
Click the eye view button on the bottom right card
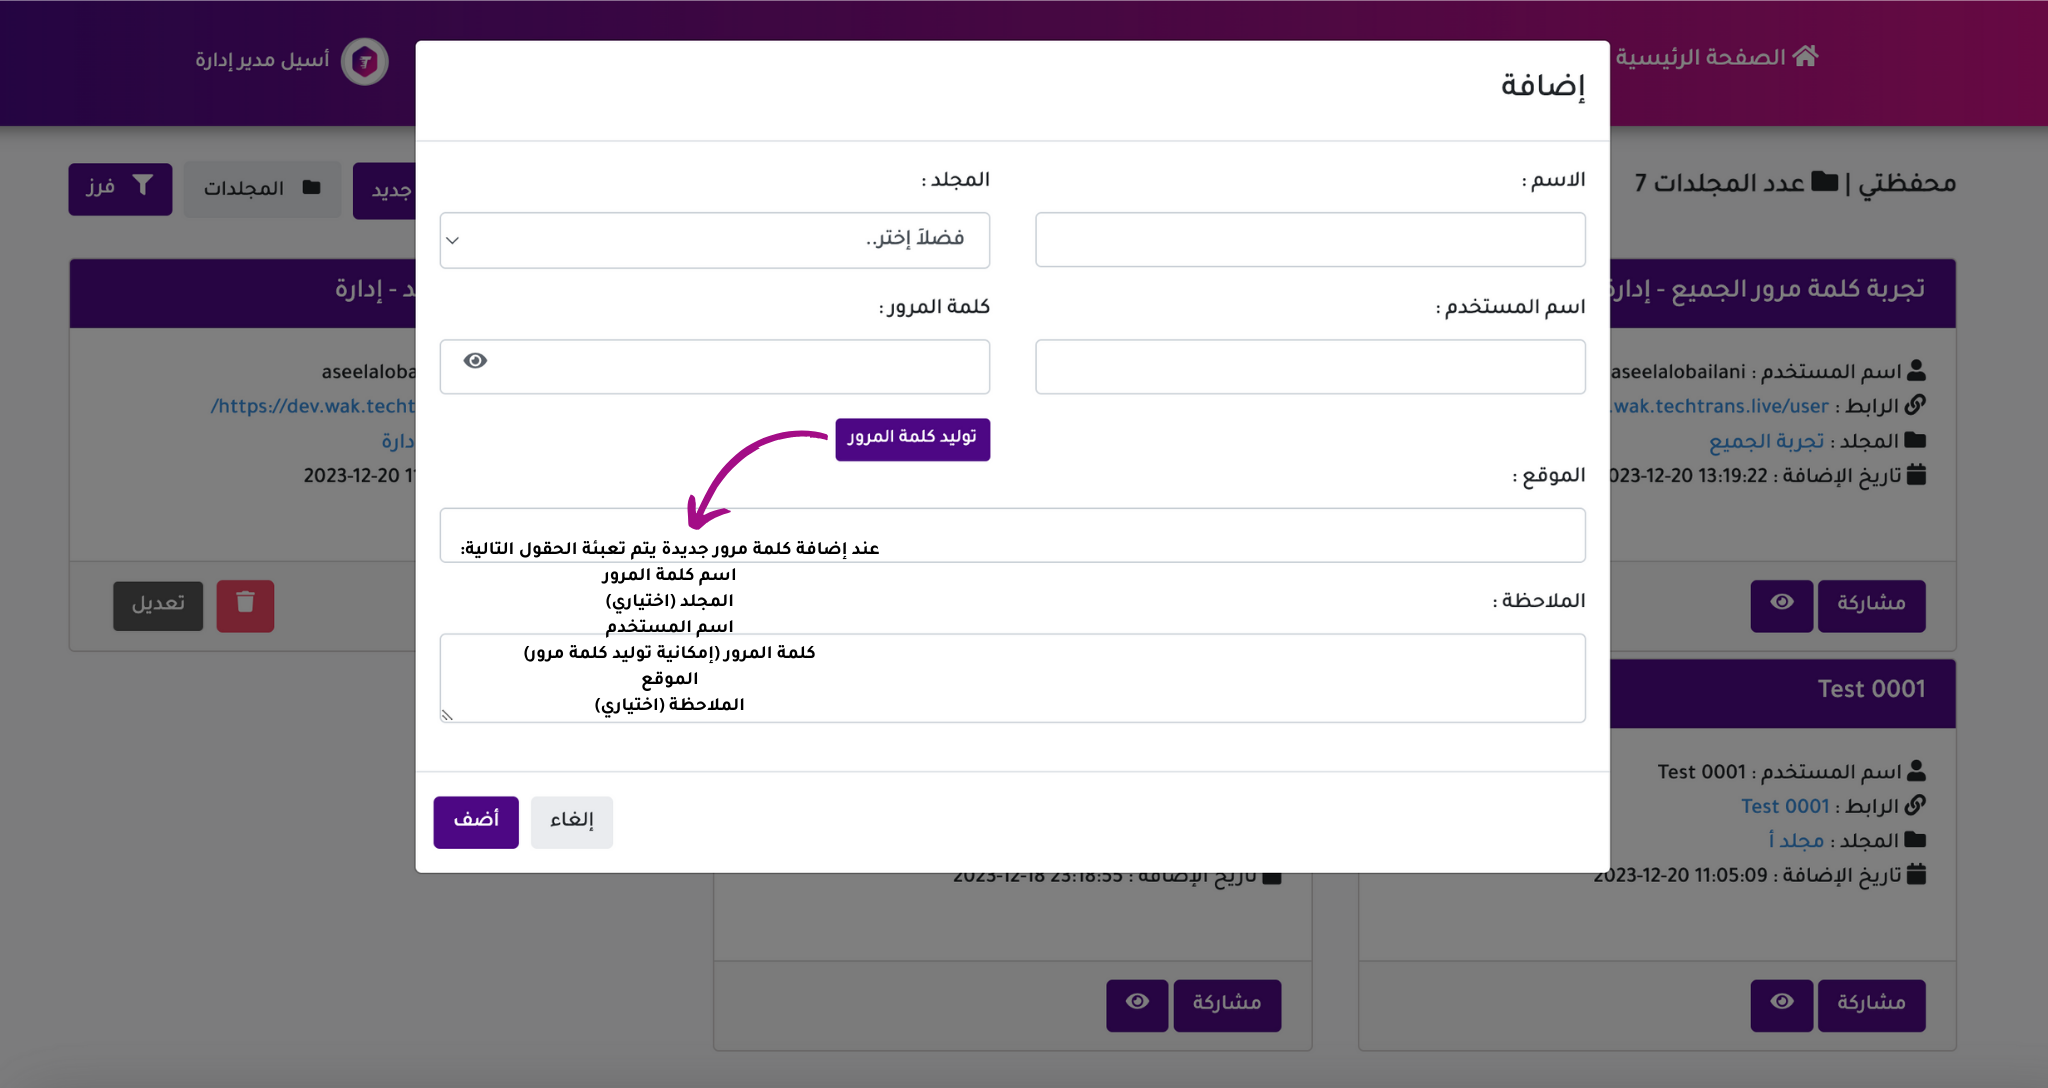click(1781, 1004)
